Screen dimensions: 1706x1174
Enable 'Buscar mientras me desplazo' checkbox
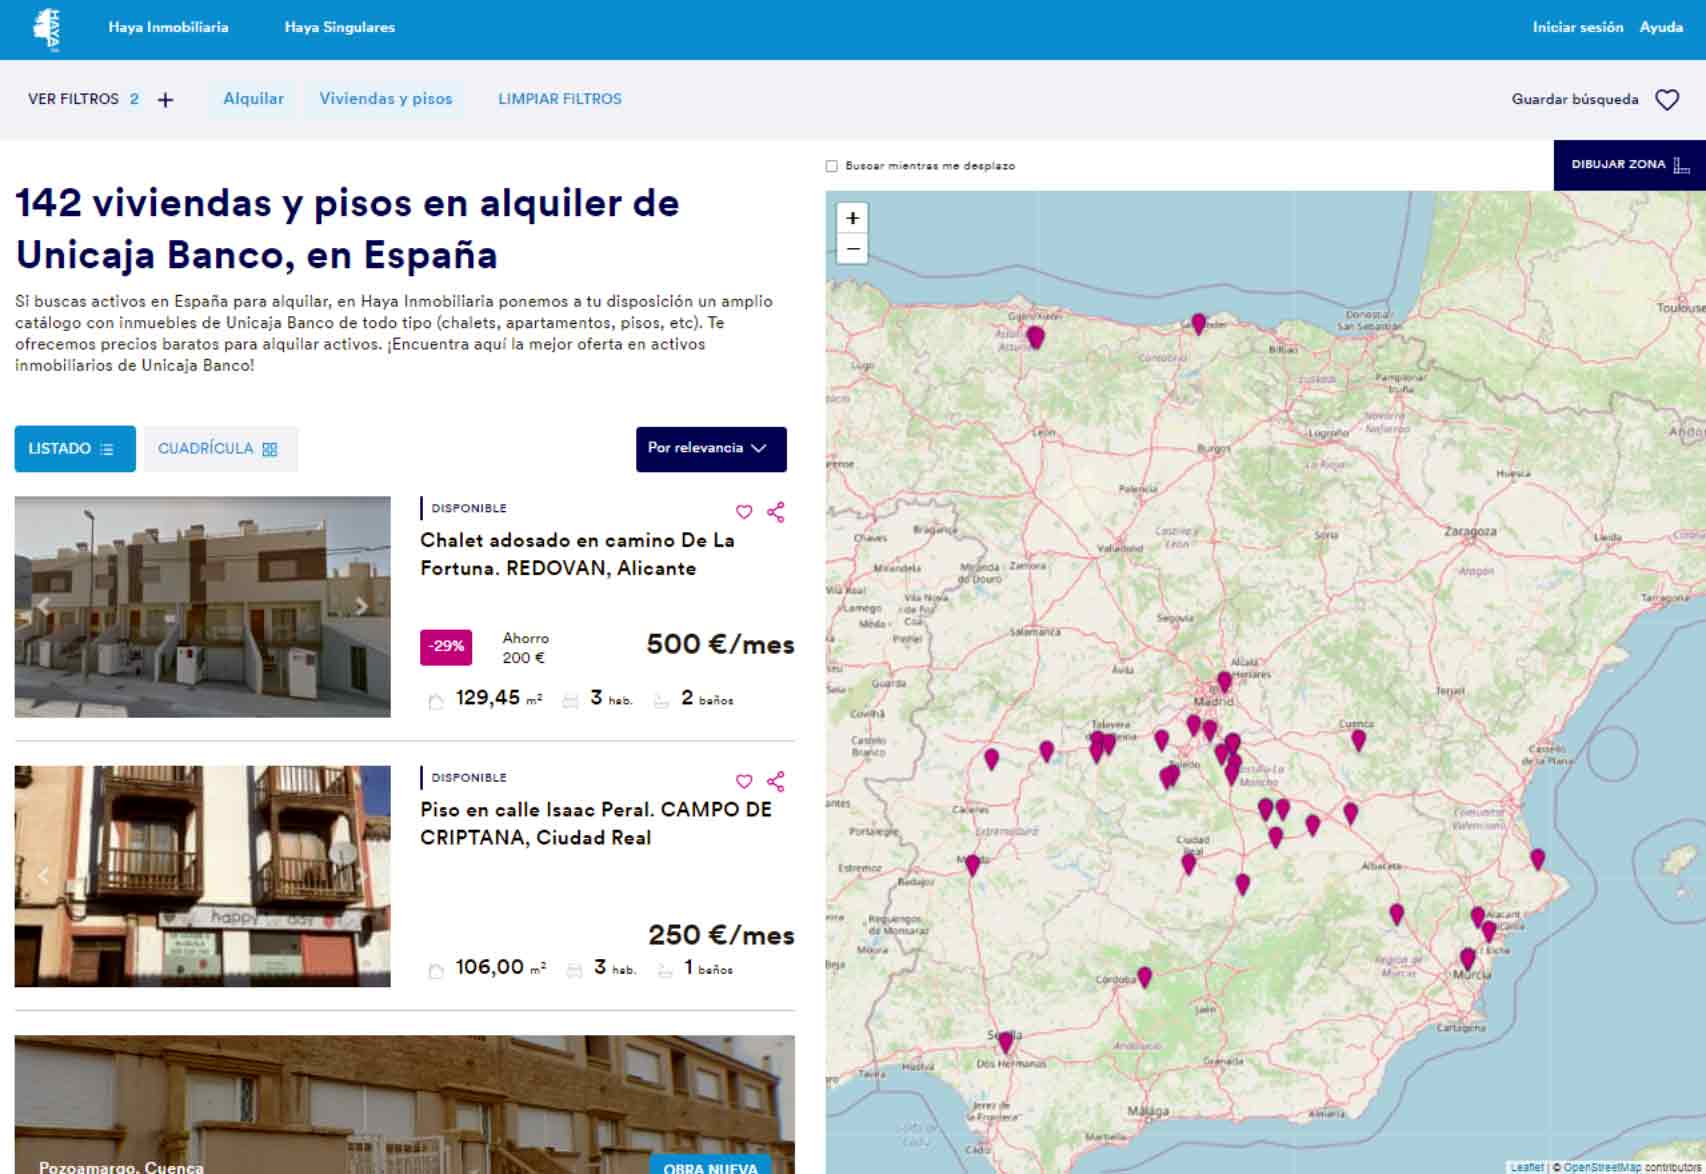coord(831,166)
